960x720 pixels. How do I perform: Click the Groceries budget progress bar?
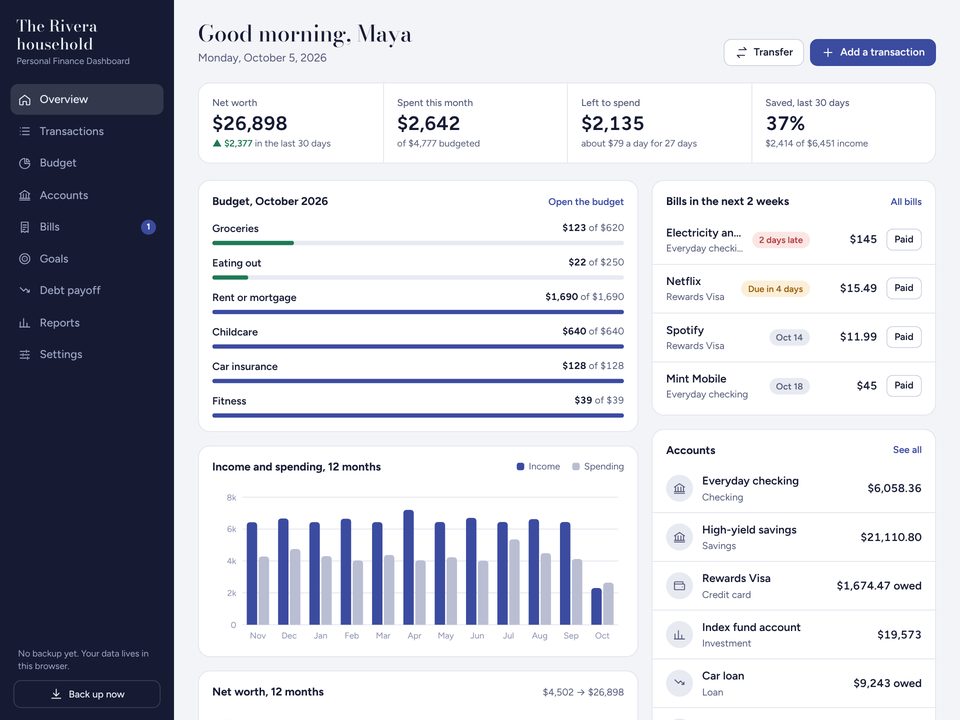(418, 243)
